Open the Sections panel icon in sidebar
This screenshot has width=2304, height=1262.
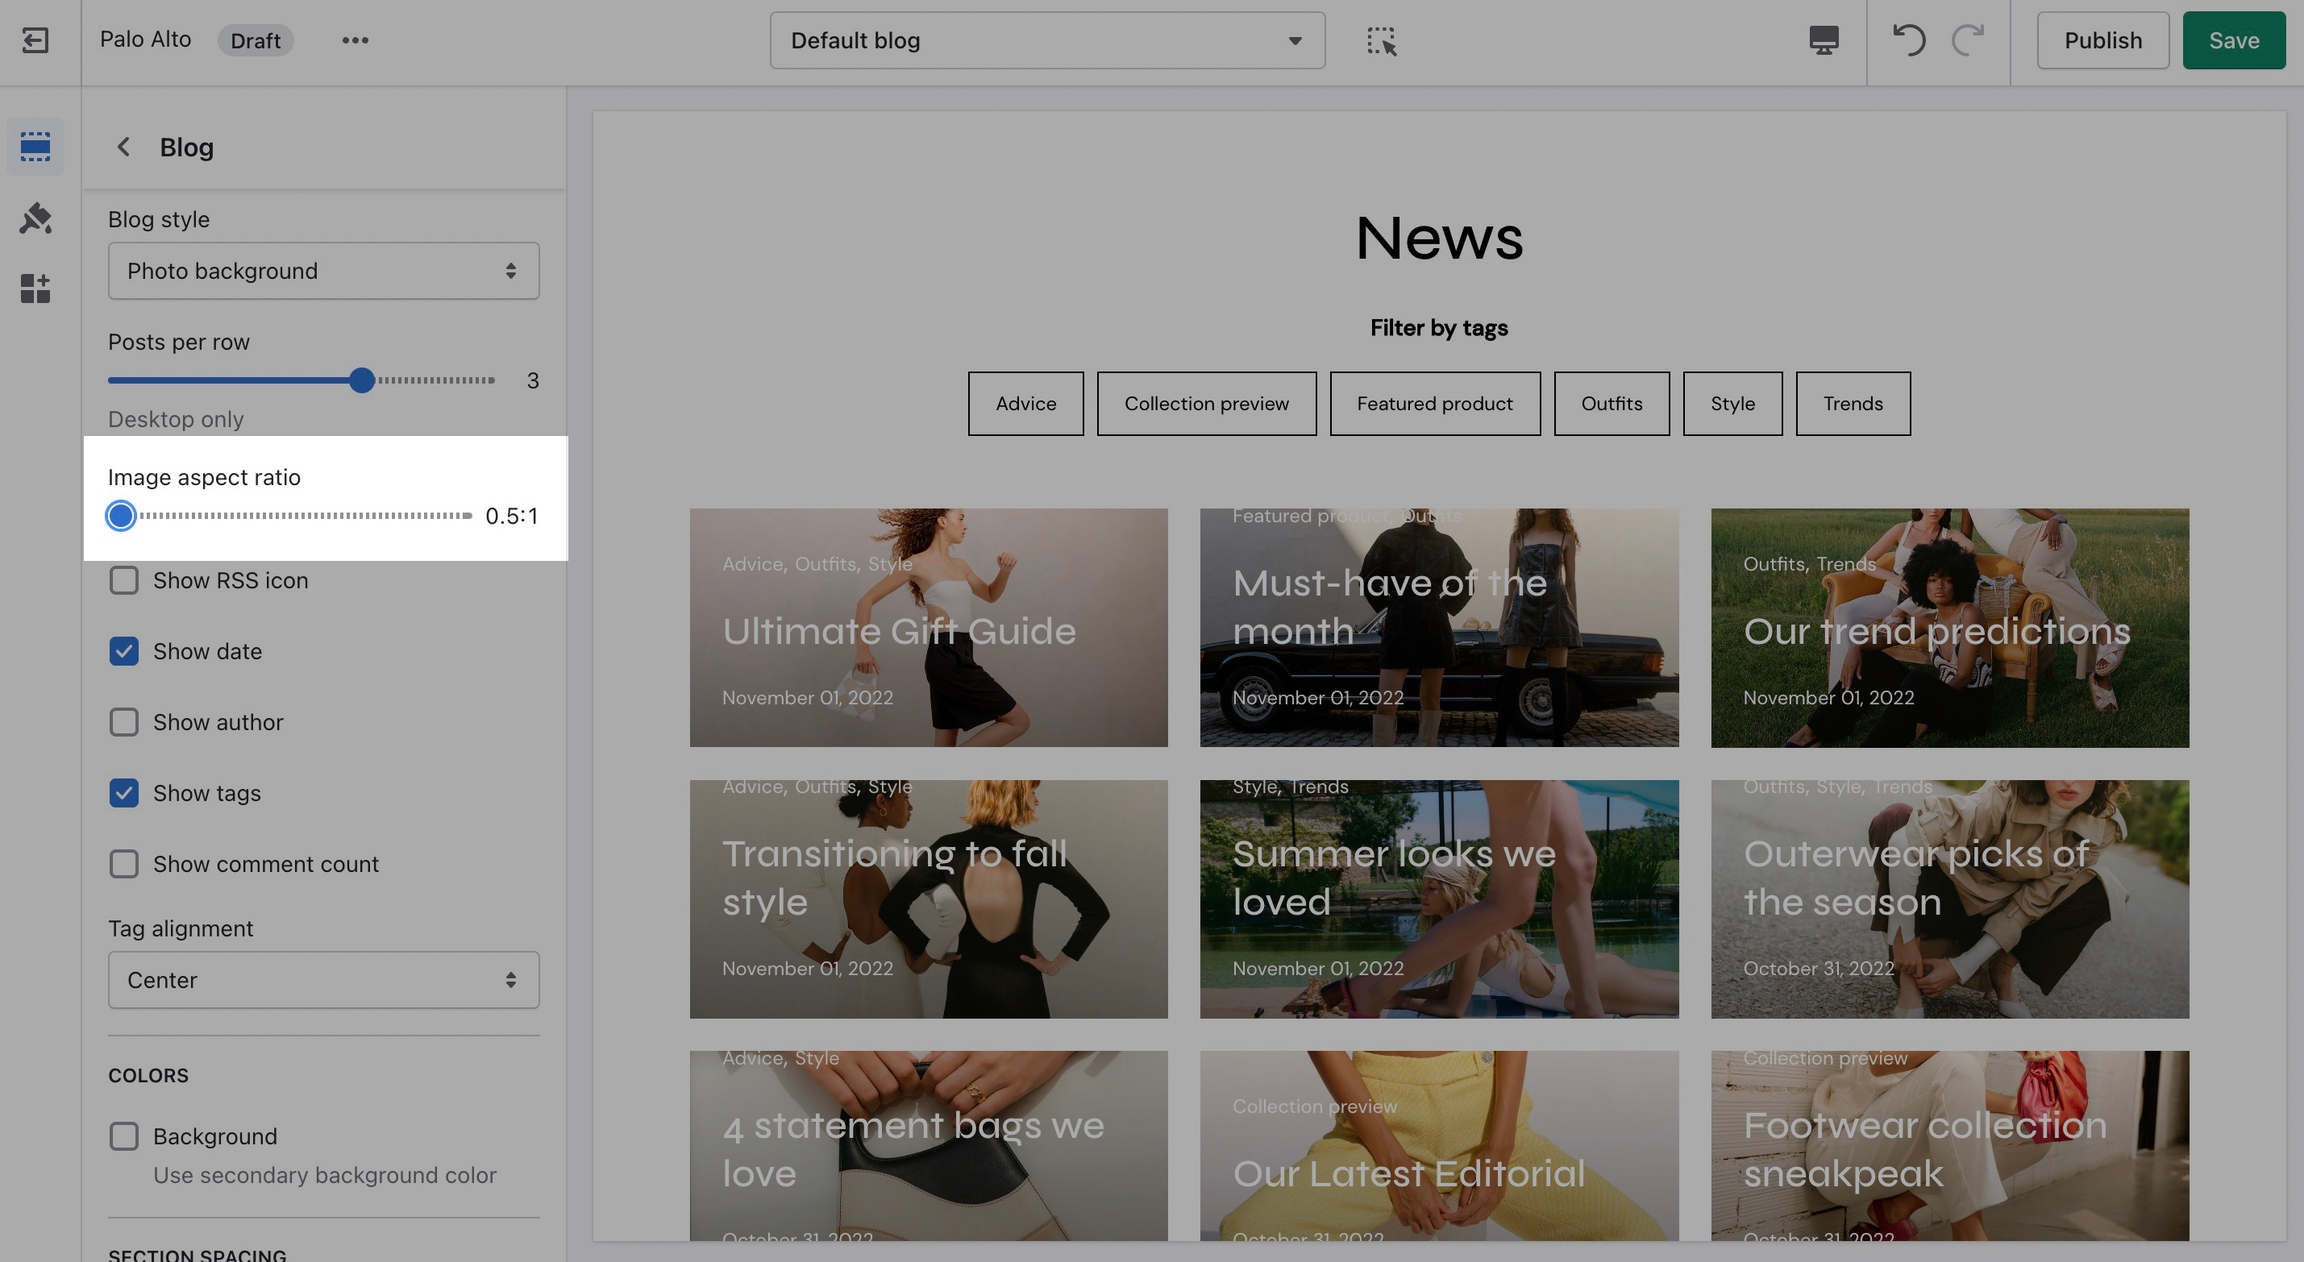35,146
